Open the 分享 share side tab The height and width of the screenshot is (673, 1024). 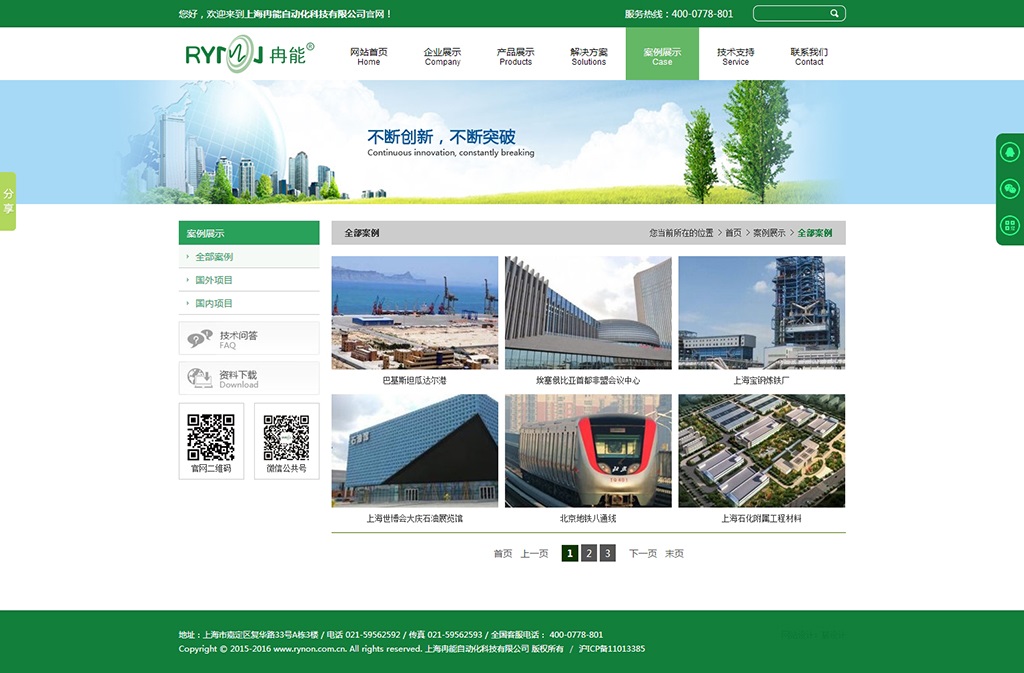coord(8,201)
